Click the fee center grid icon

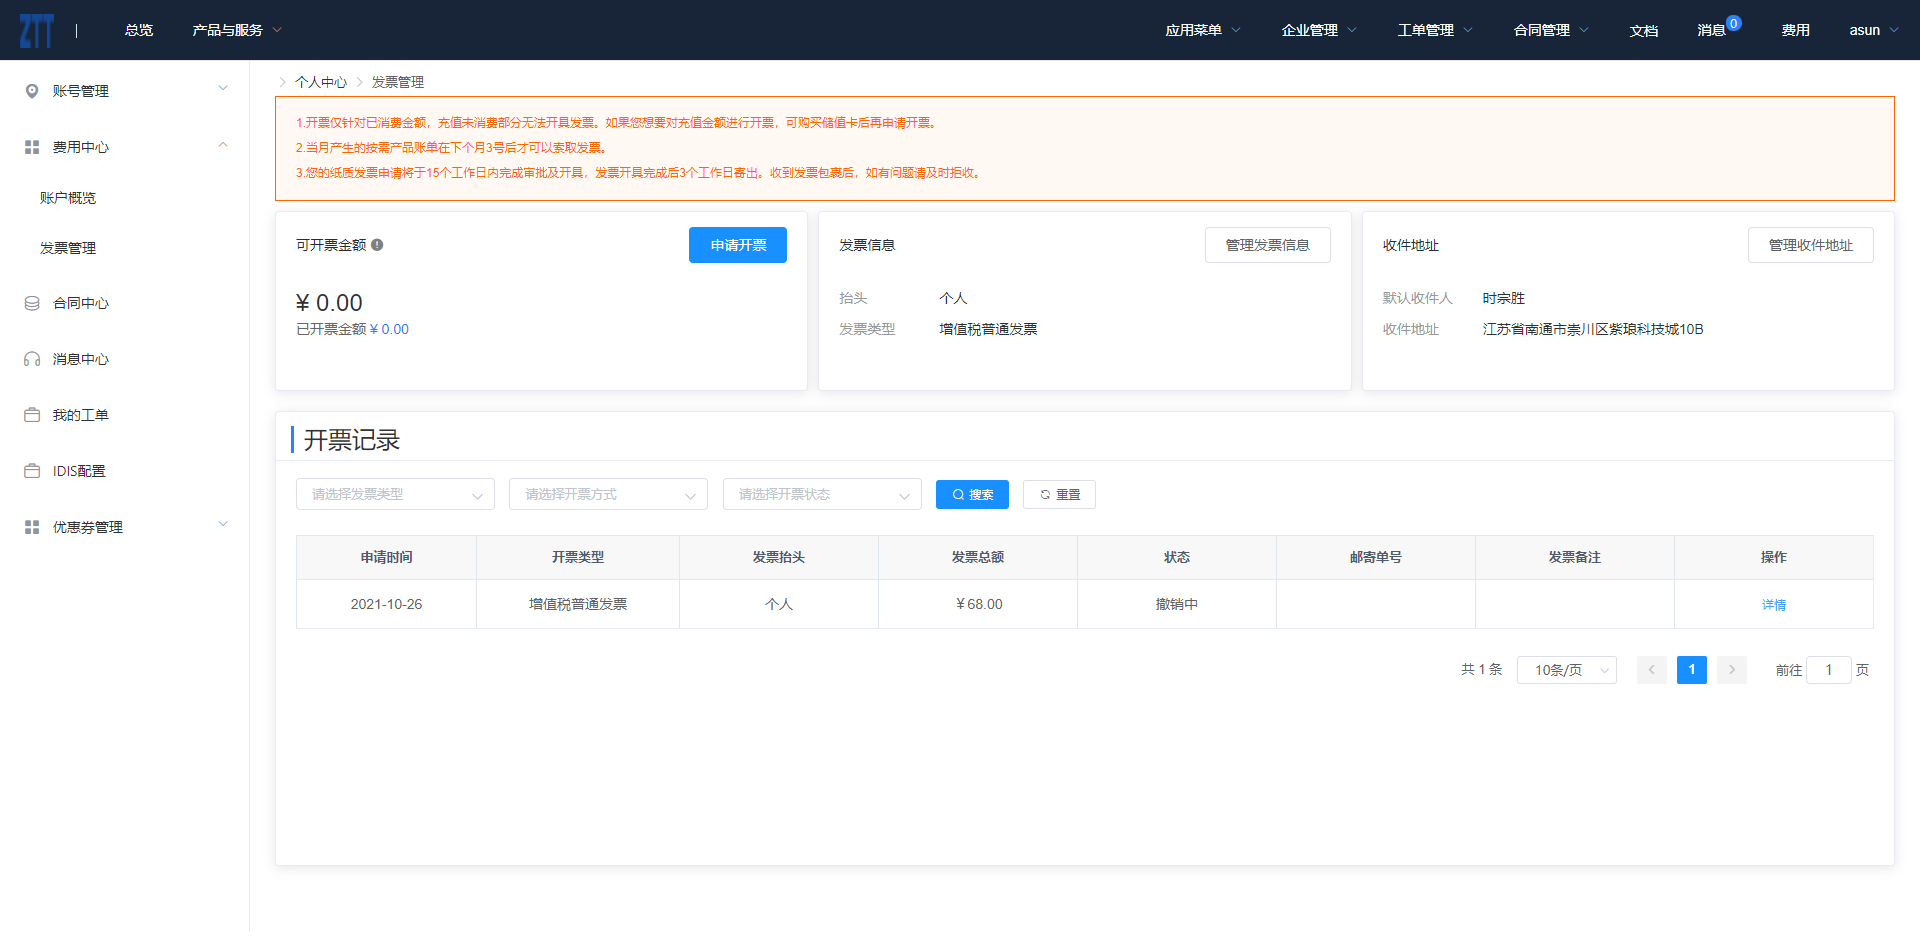click(x=32, y=147)
